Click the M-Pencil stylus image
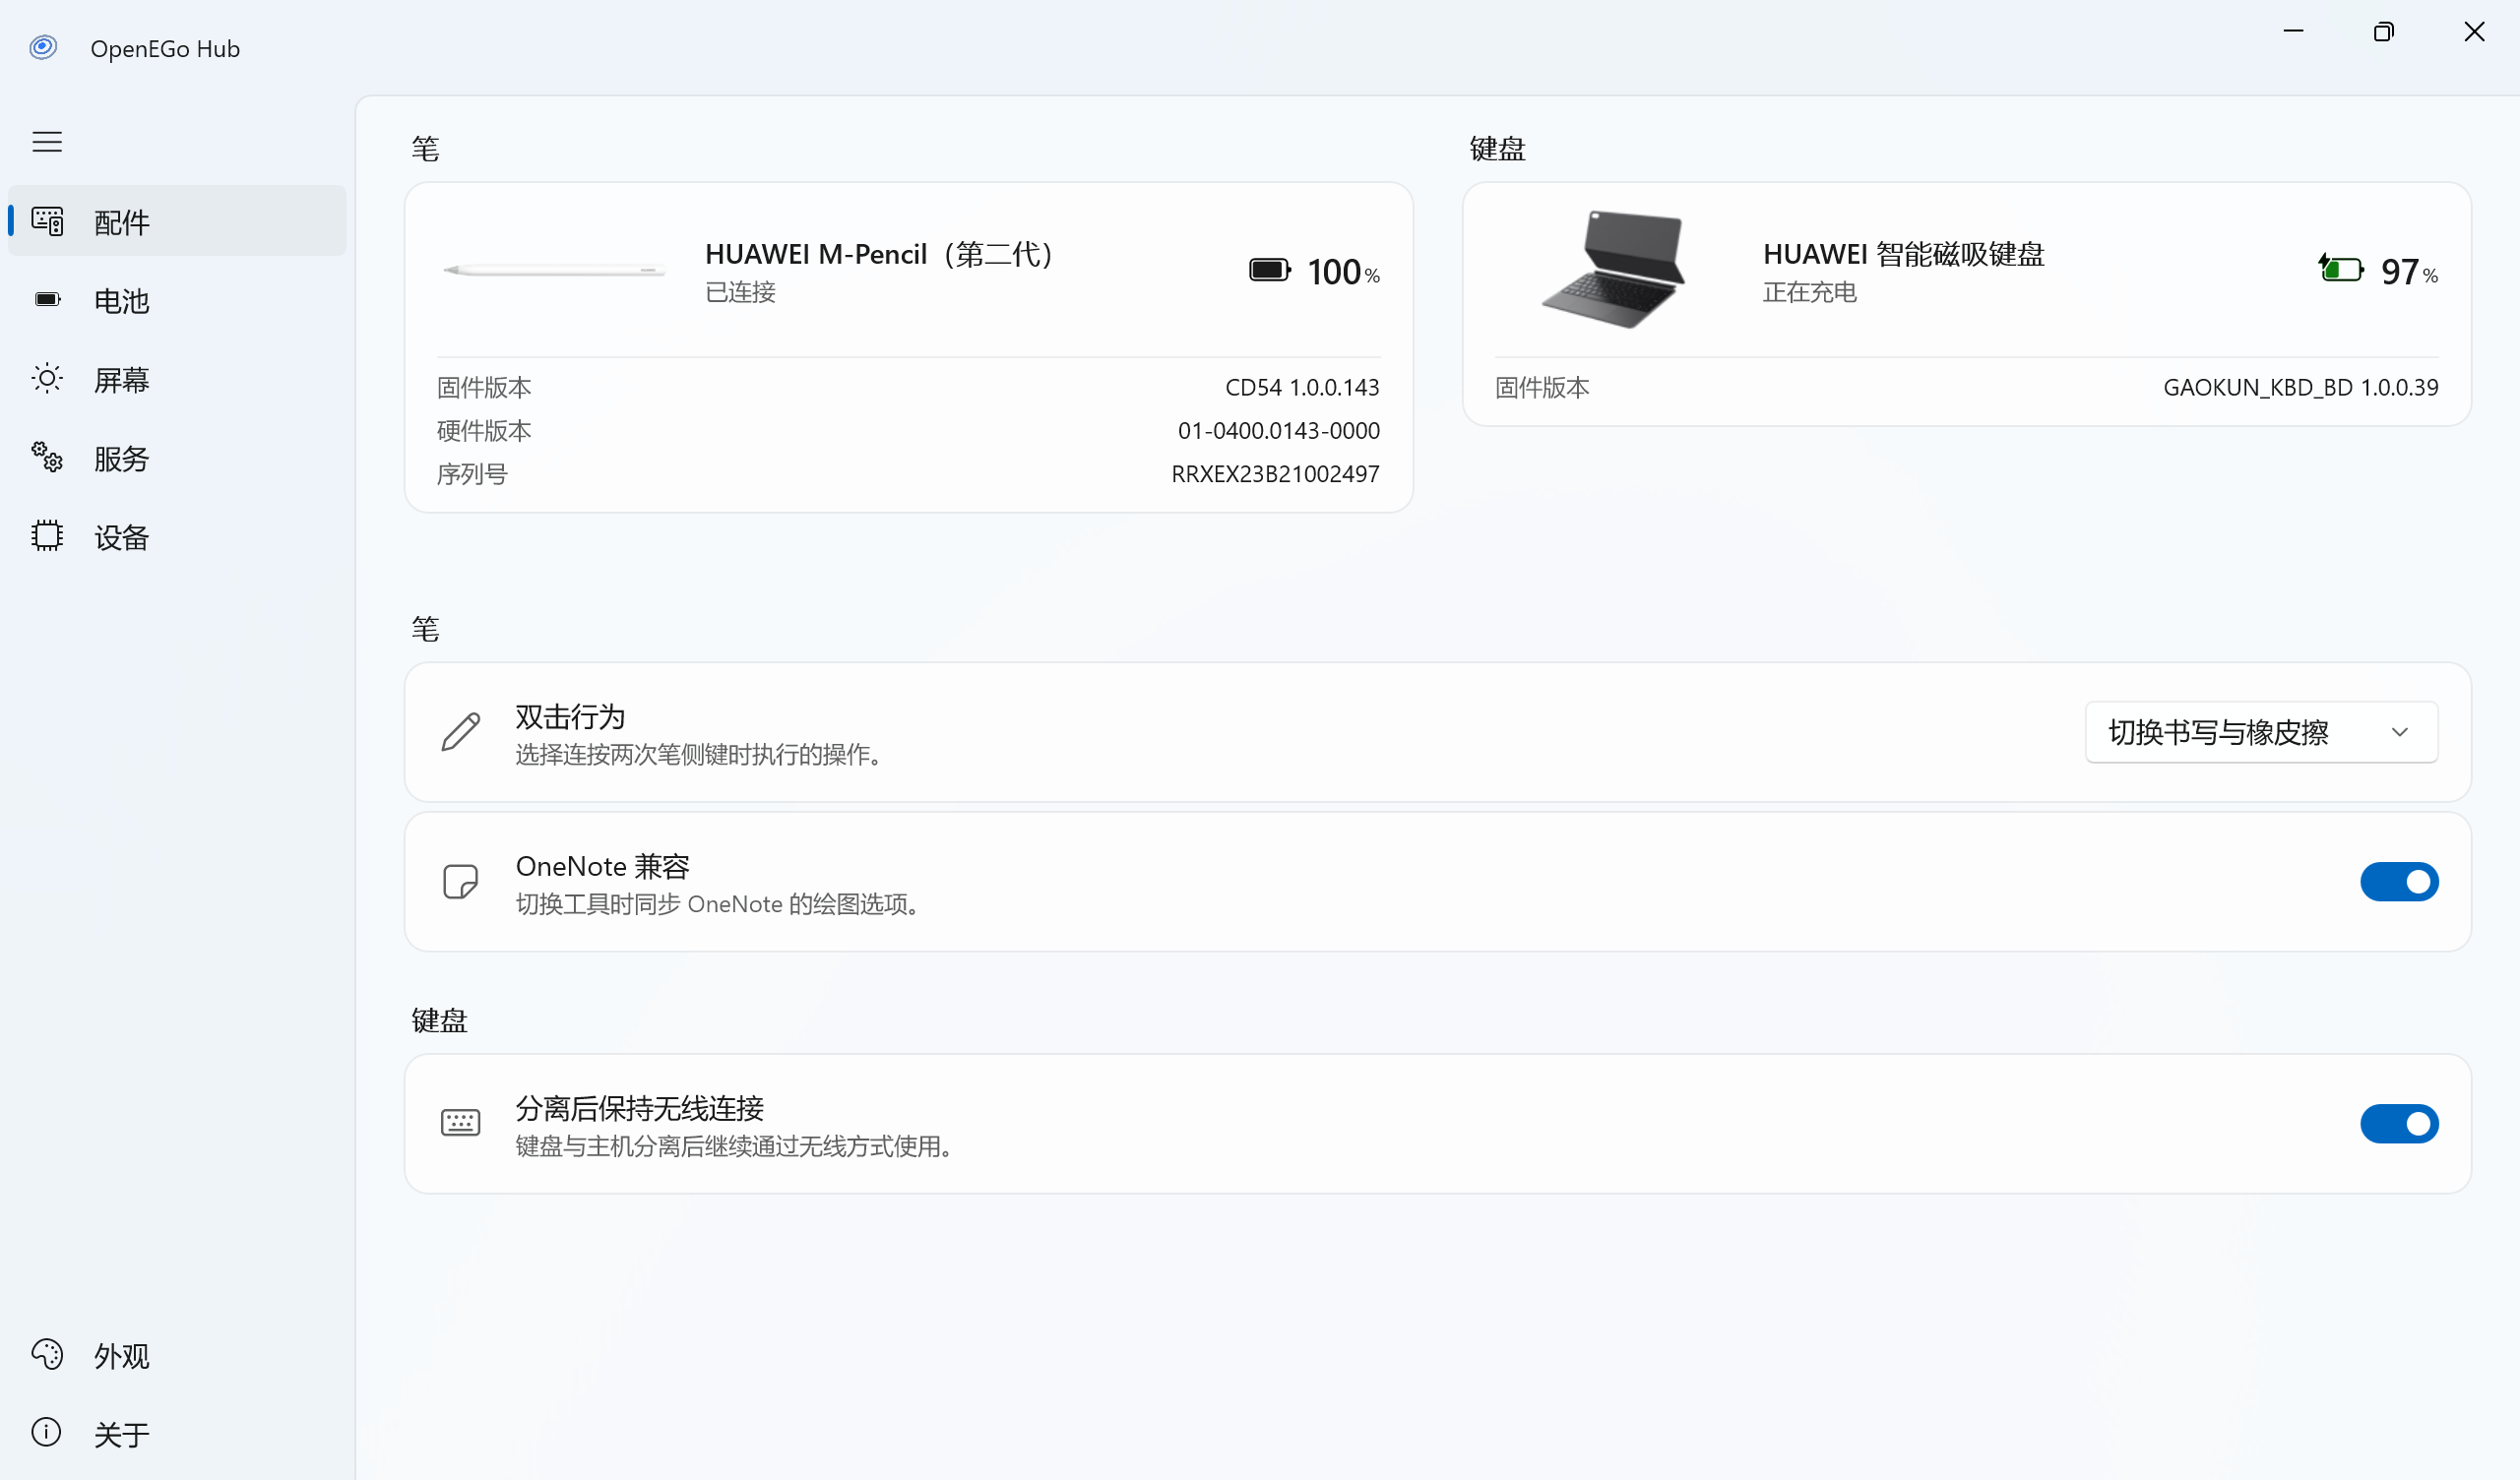This screenshot has height=1480, width=2520. click(x=555, y=270)
